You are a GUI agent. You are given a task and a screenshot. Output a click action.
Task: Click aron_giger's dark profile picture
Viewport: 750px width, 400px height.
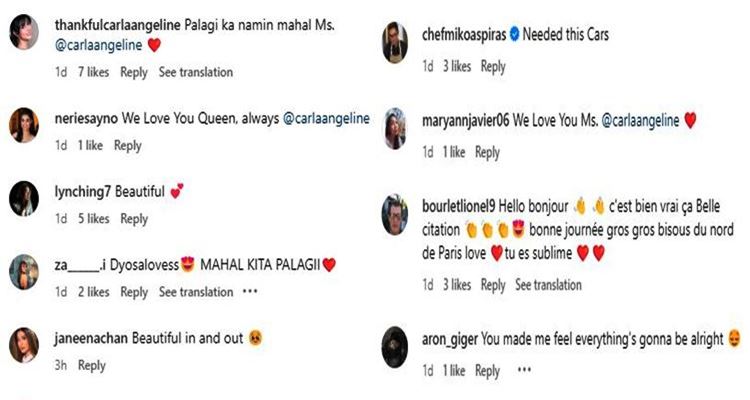[395, 347]
